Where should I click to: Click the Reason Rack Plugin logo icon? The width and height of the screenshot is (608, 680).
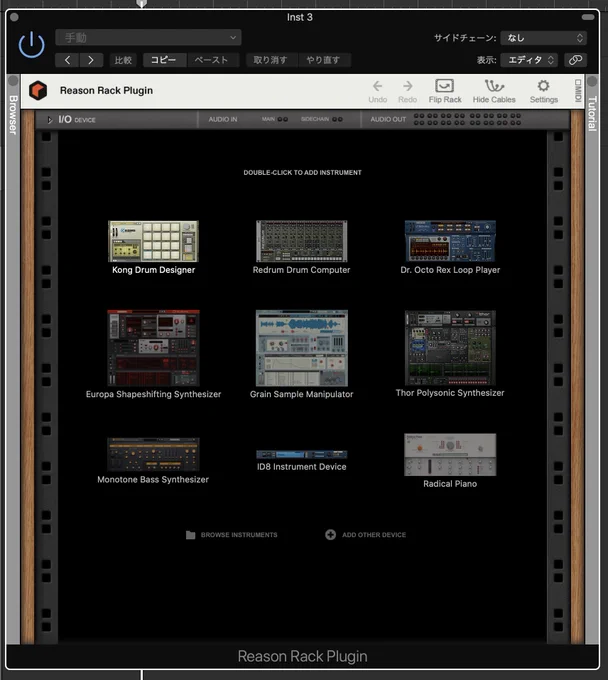point(38,91)
